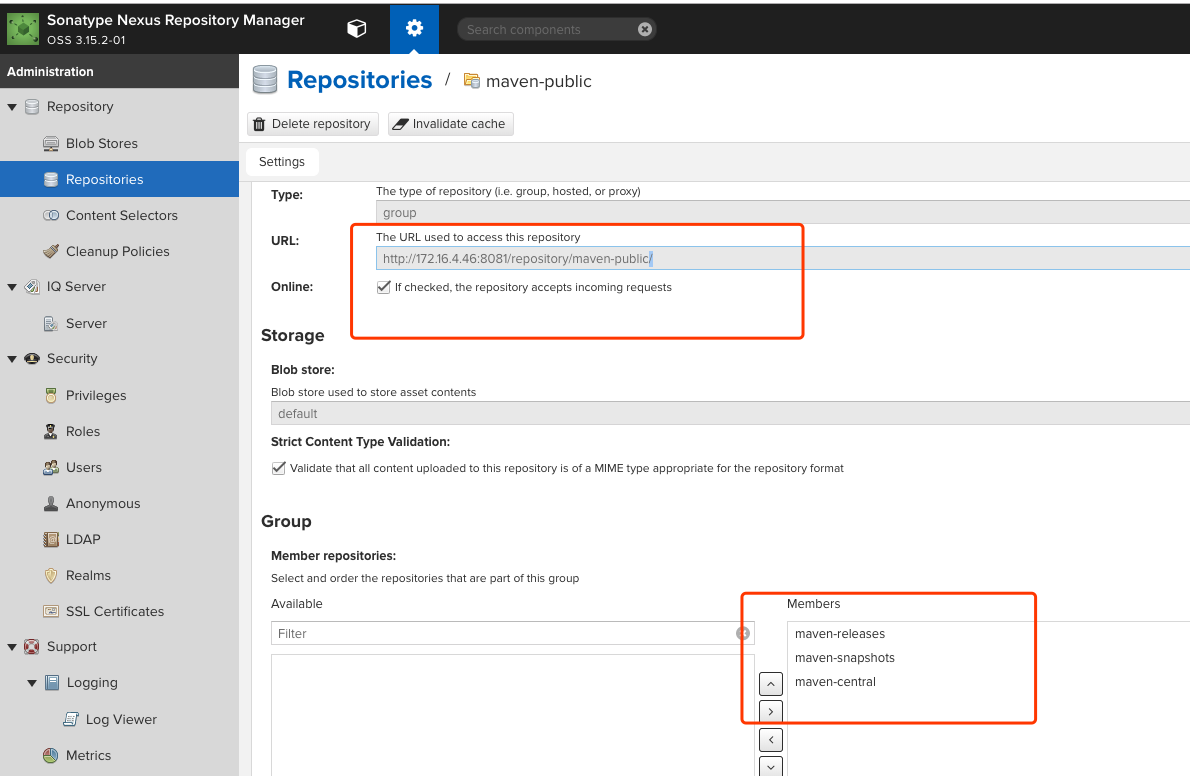Collapse the IQ Server tree section
The height and width of the screenshot is (776, 1190).
click(12, 287)
